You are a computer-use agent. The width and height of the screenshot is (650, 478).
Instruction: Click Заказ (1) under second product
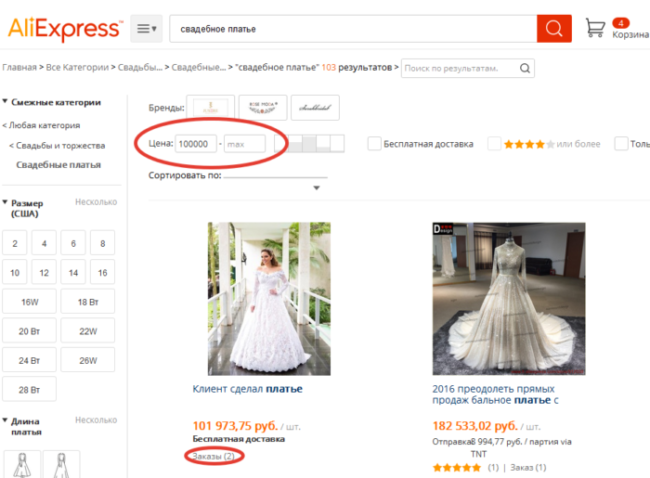[528, 468]
